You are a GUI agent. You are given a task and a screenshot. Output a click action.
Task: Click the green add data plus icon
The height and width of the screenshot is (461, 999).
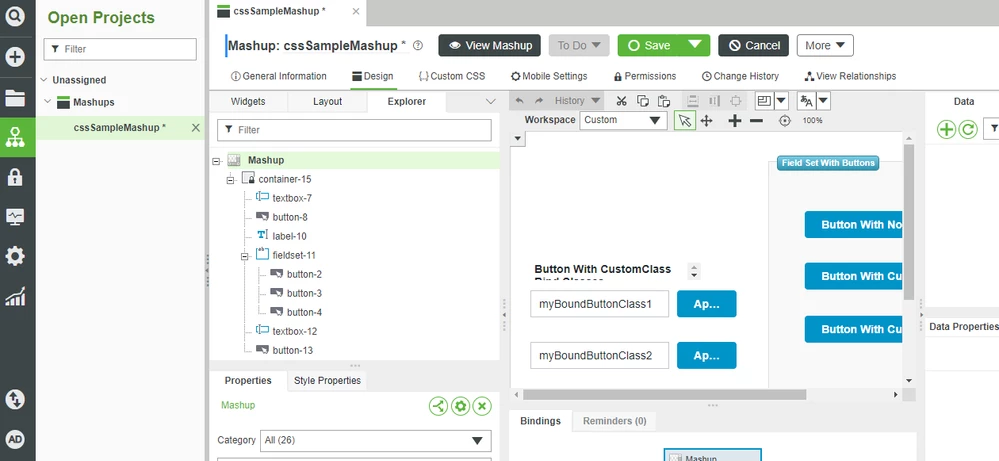click(947, 129)
